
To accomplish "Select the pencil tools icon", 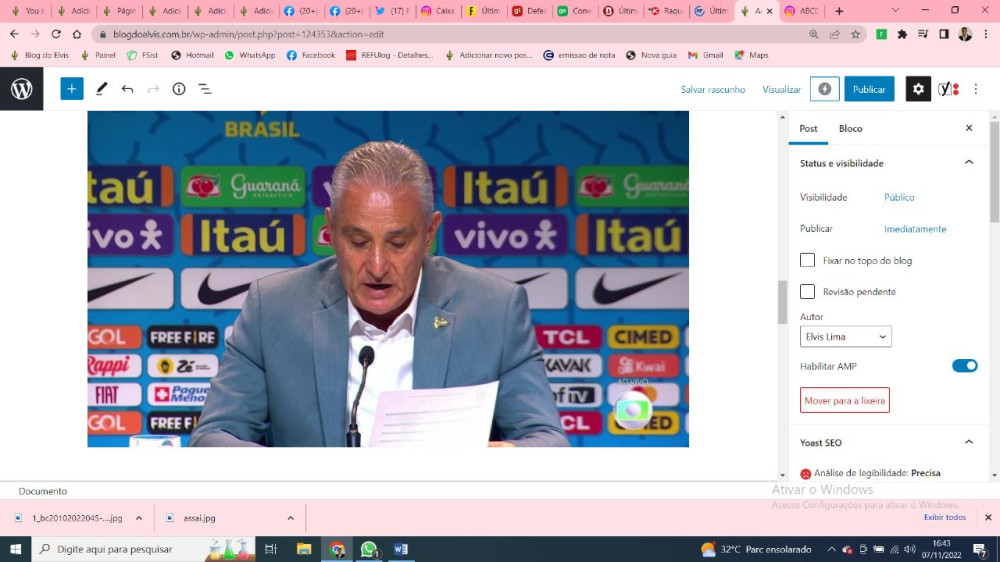I will coord(101,89).
